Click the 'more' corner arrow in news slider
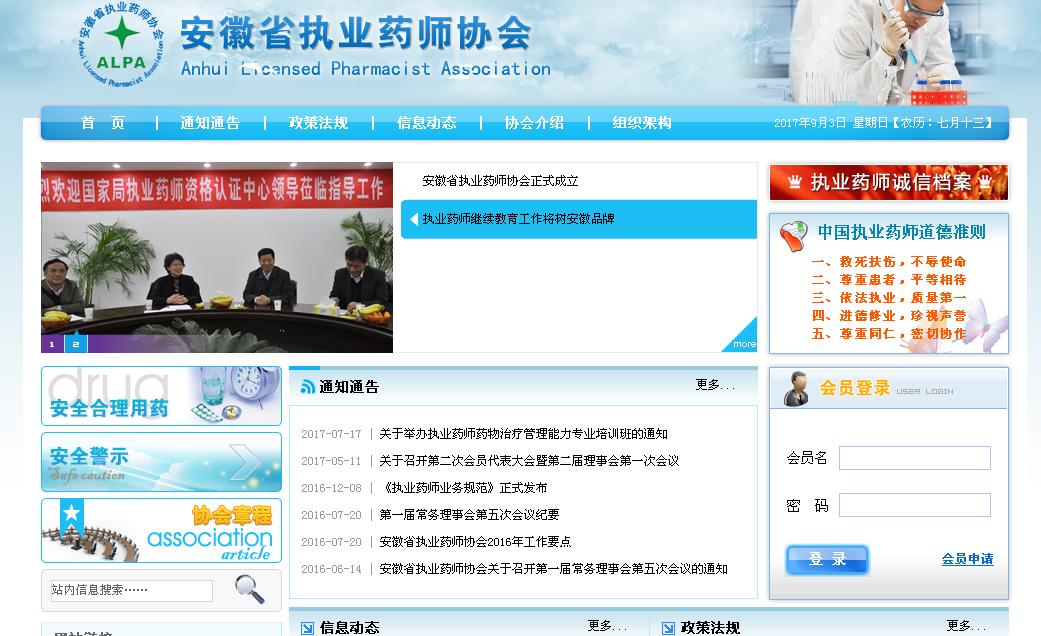 click(742, 338)
